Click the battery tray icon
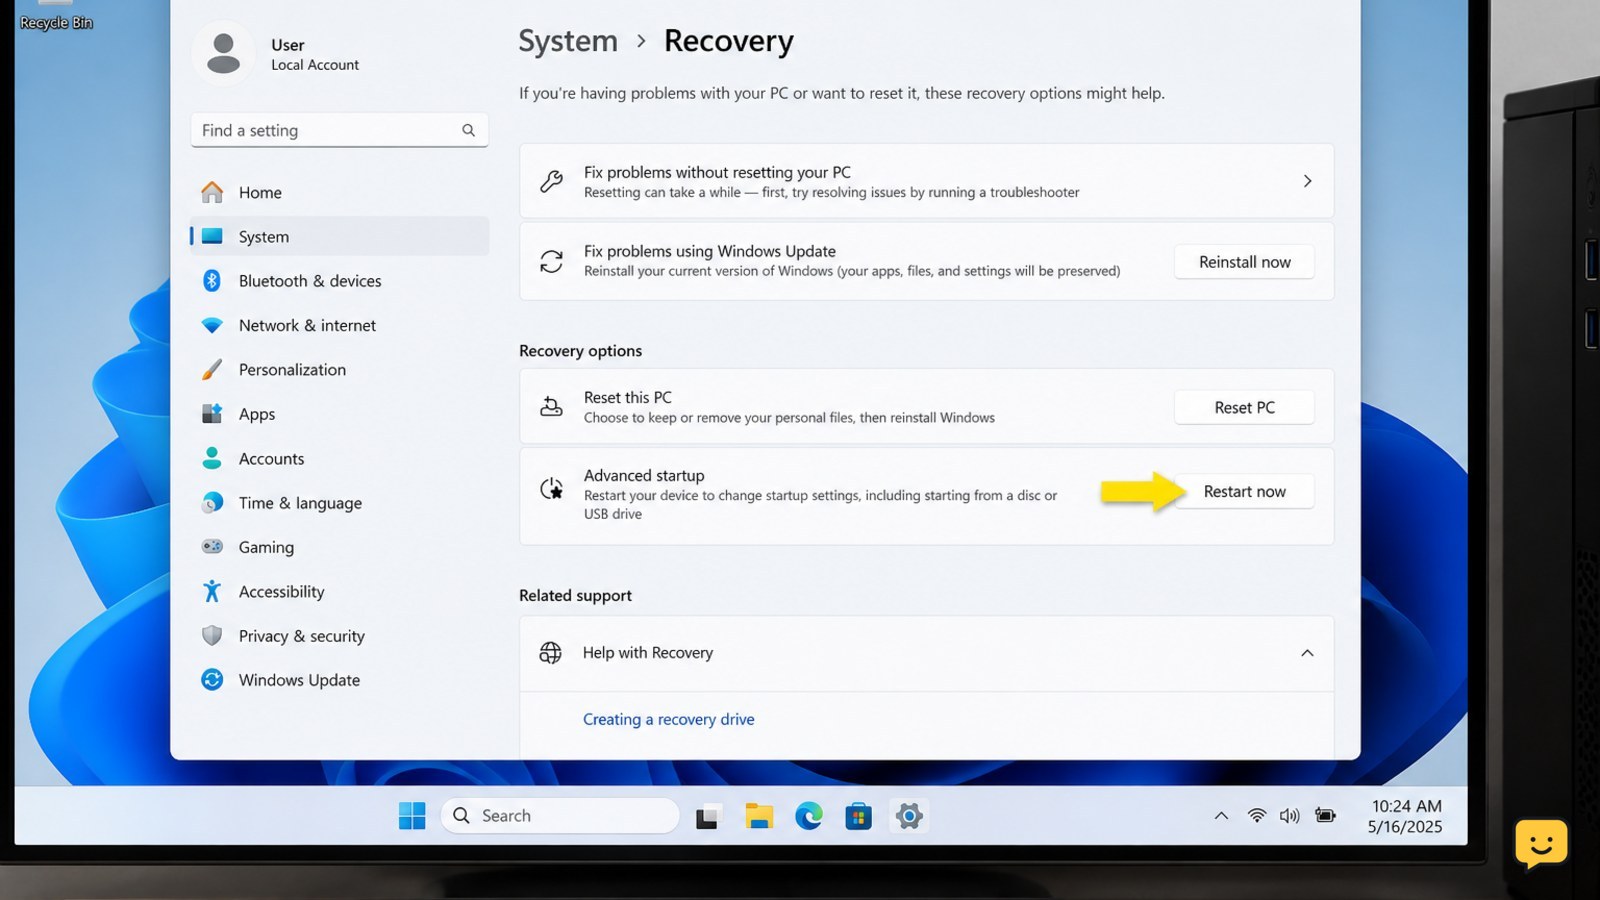The width and height of the screenshot is (1600, 900). (1326, 816)
